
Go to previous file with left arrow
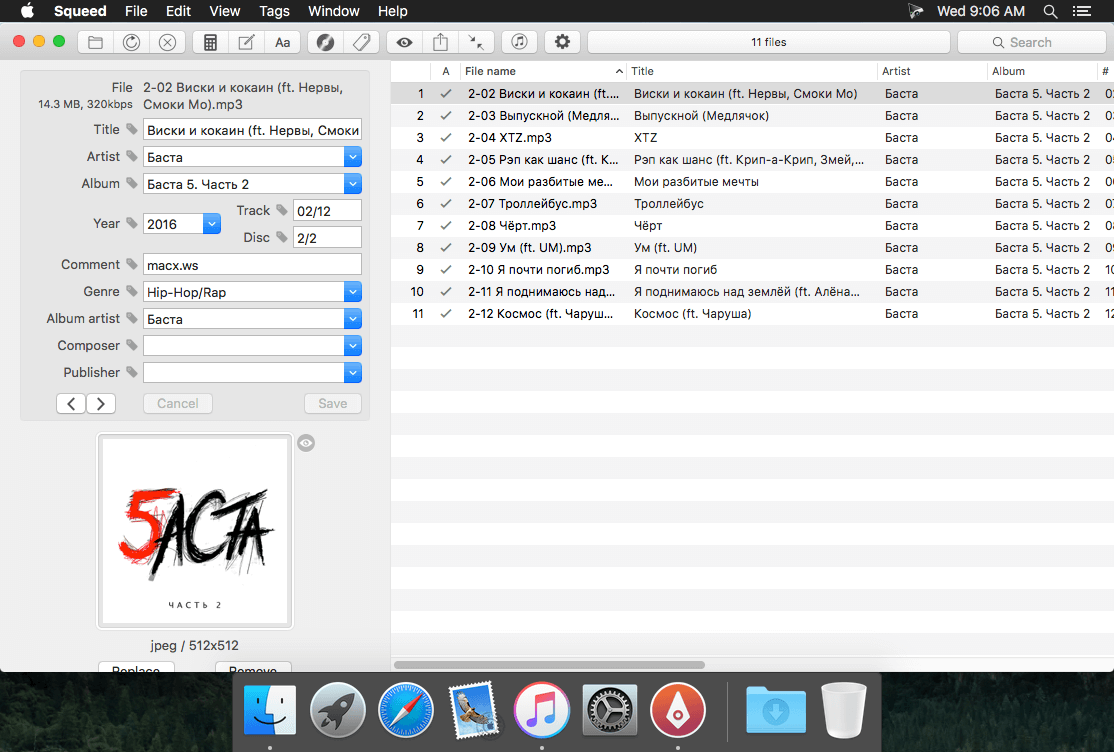(x=71, y=404)
